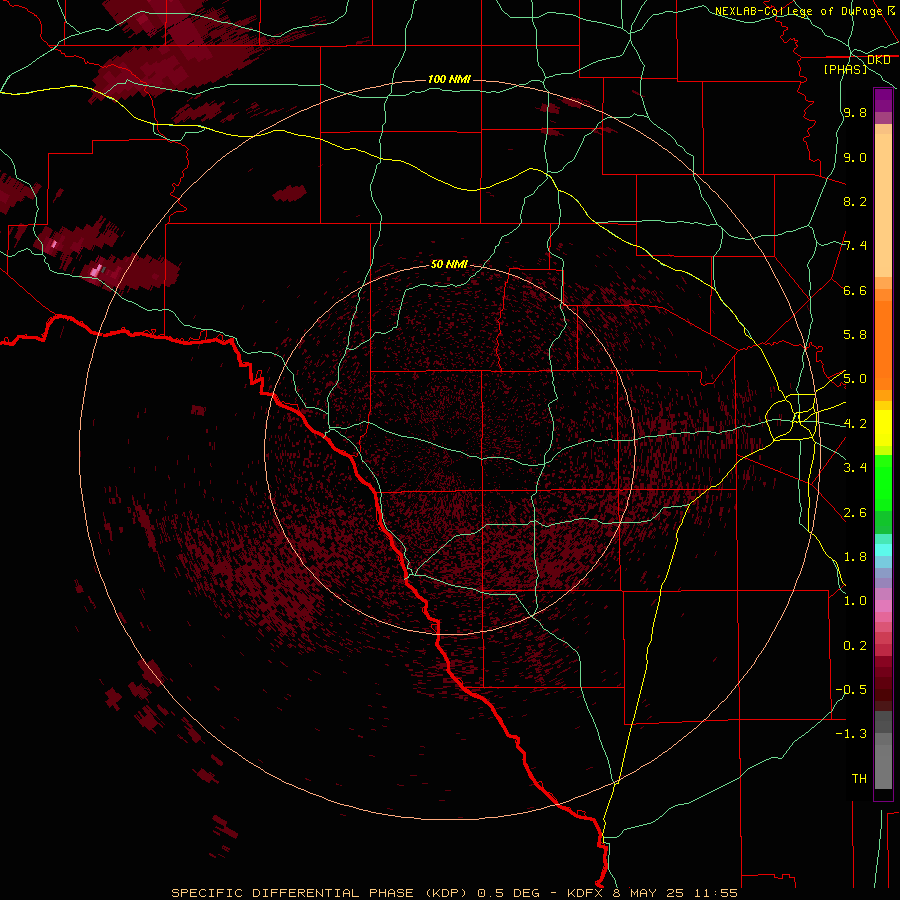The width and height of the screenshot is (900, 900).
Task: Click the TH label on color scale
Action: pos(859,778)
